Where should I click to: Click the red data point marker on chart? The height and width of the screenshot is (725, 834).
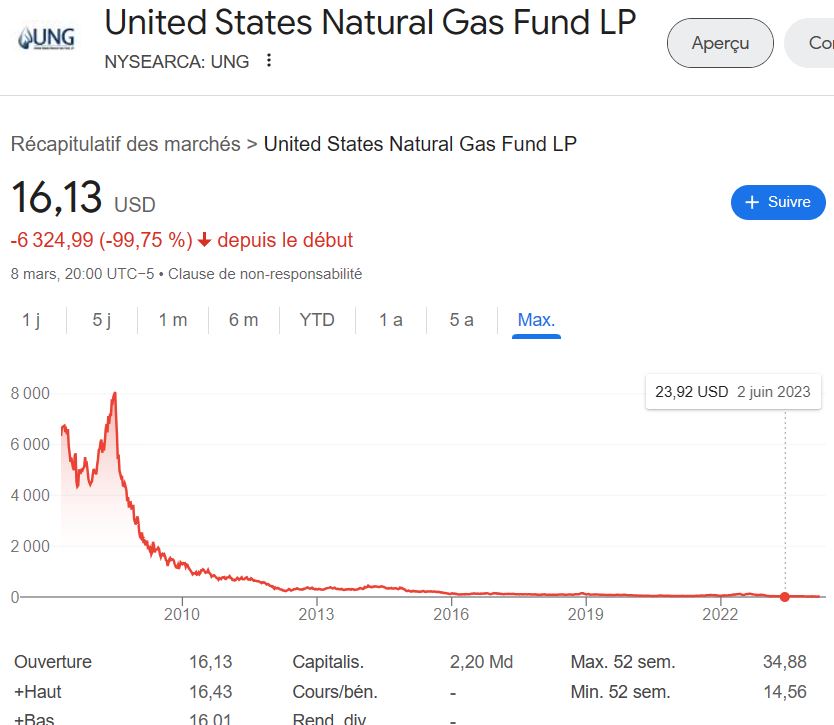click(784, 597)
